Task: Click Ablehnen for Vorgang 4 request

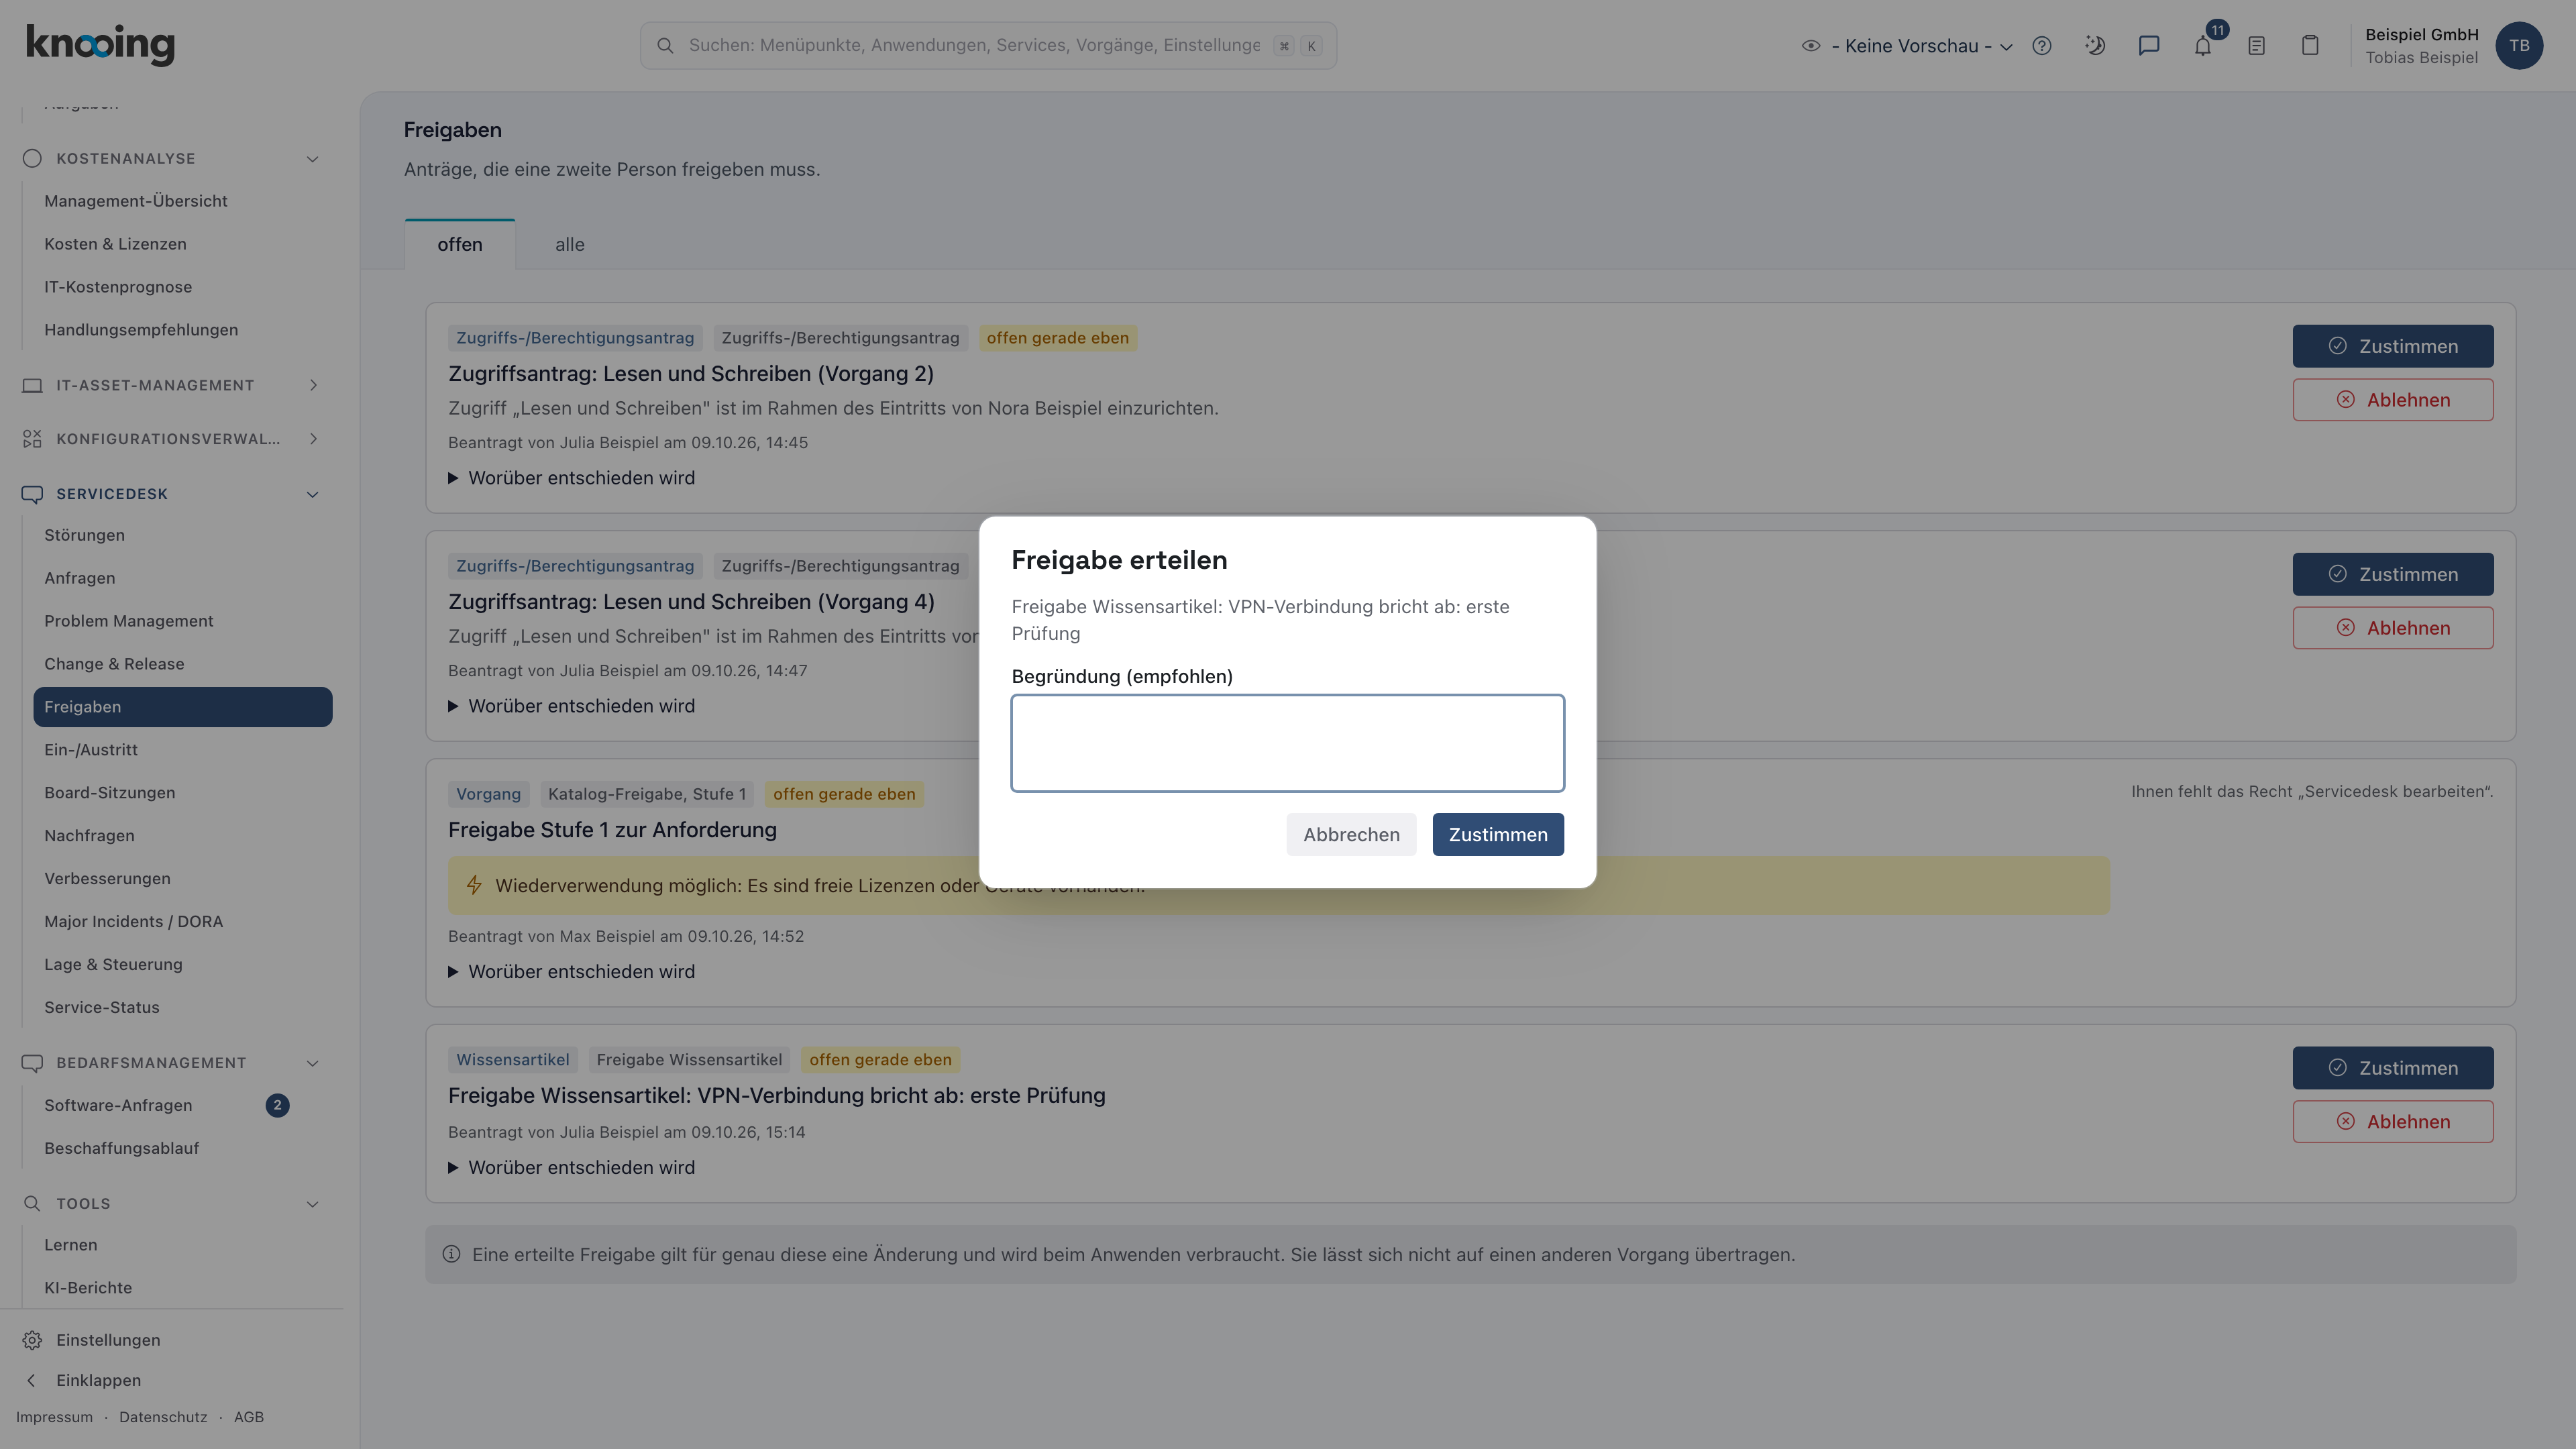Action: [x=2392, y=628]
